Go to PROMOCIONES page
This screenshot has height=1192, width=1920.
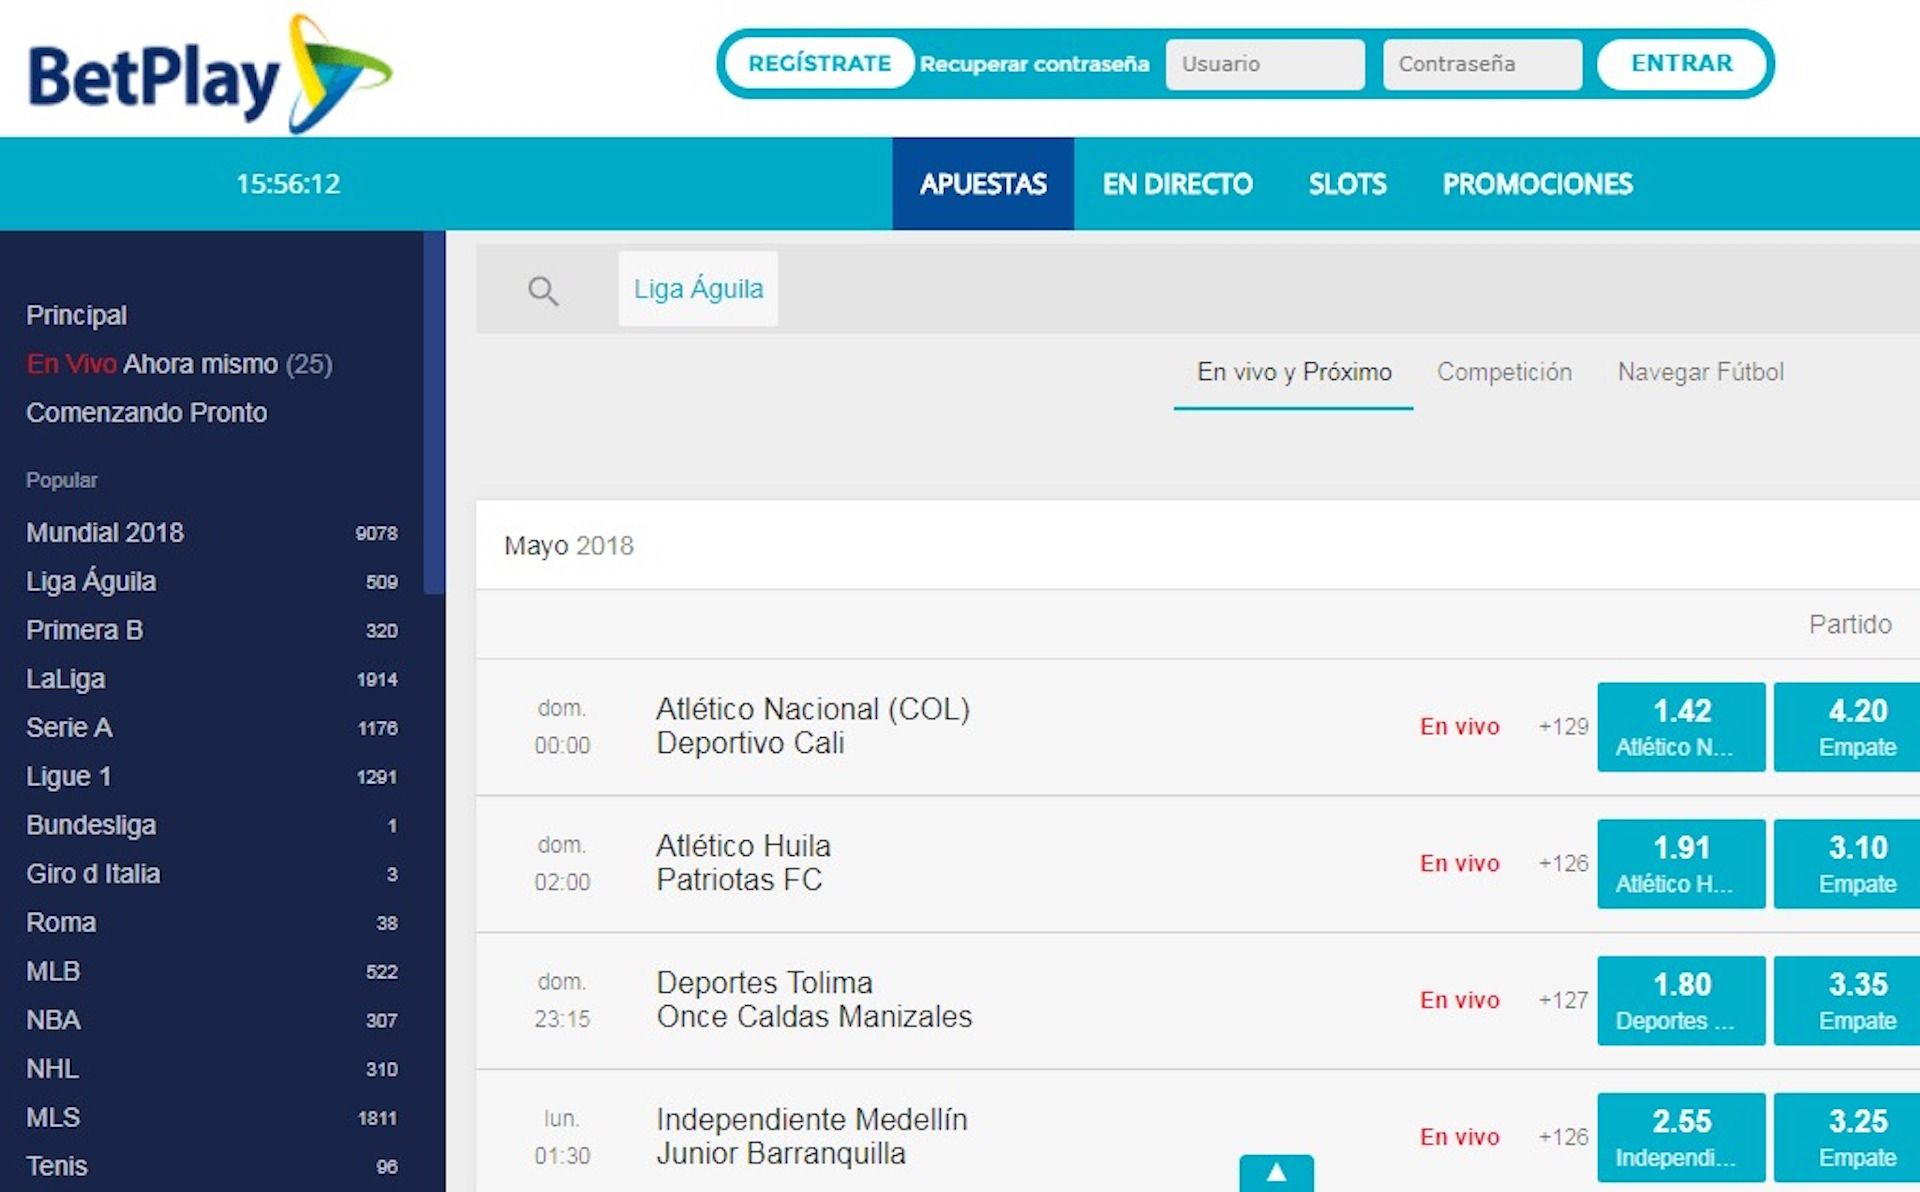pyautogui.click(x=1537, y=184)
